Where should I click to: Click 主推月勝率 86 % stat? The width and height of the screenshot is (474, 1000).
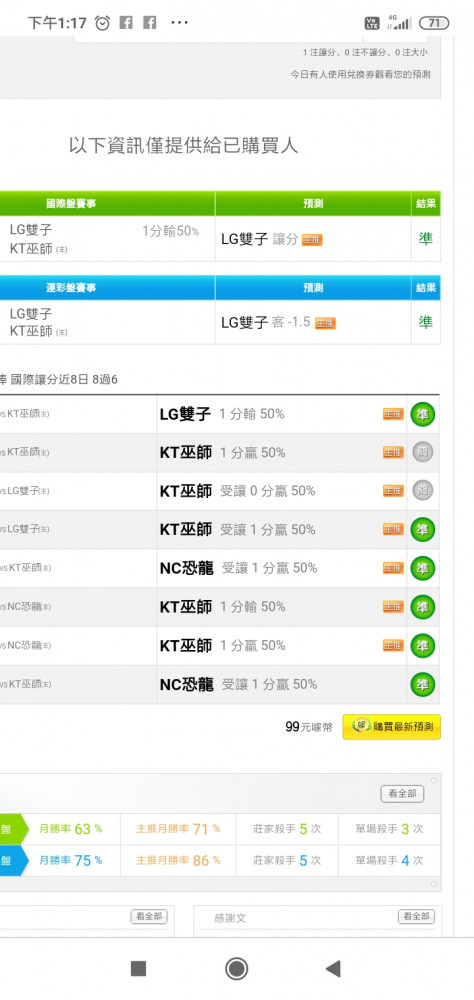178,860
